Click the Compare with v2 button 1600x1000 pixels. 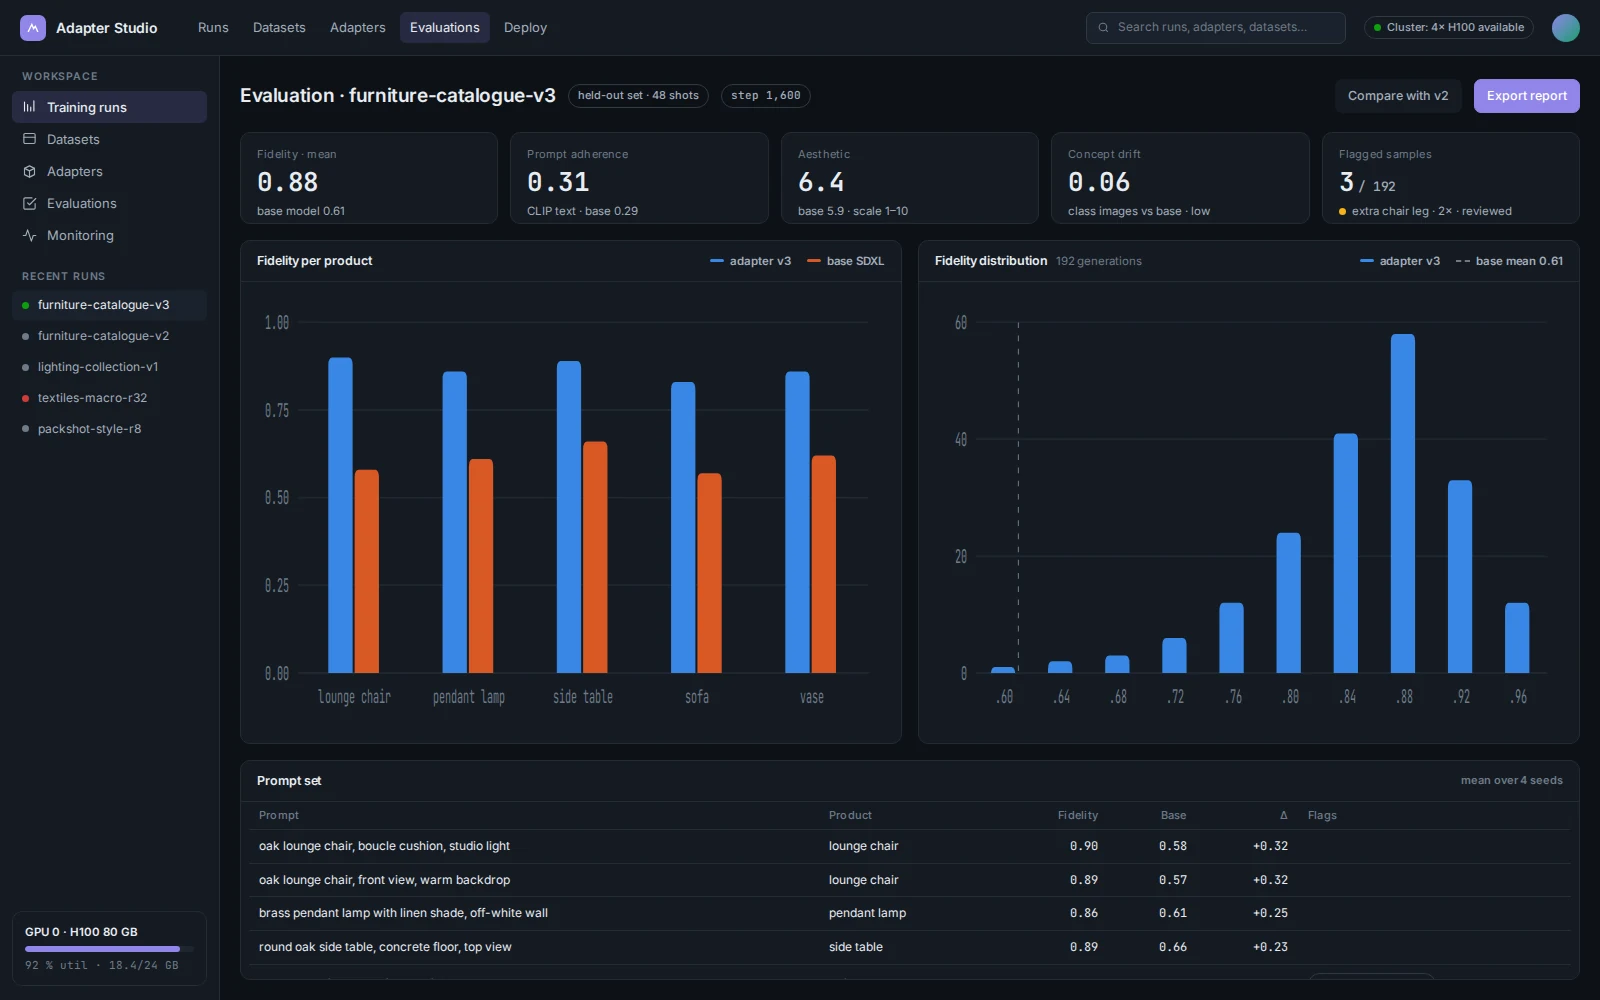[x=1398, y=96]
